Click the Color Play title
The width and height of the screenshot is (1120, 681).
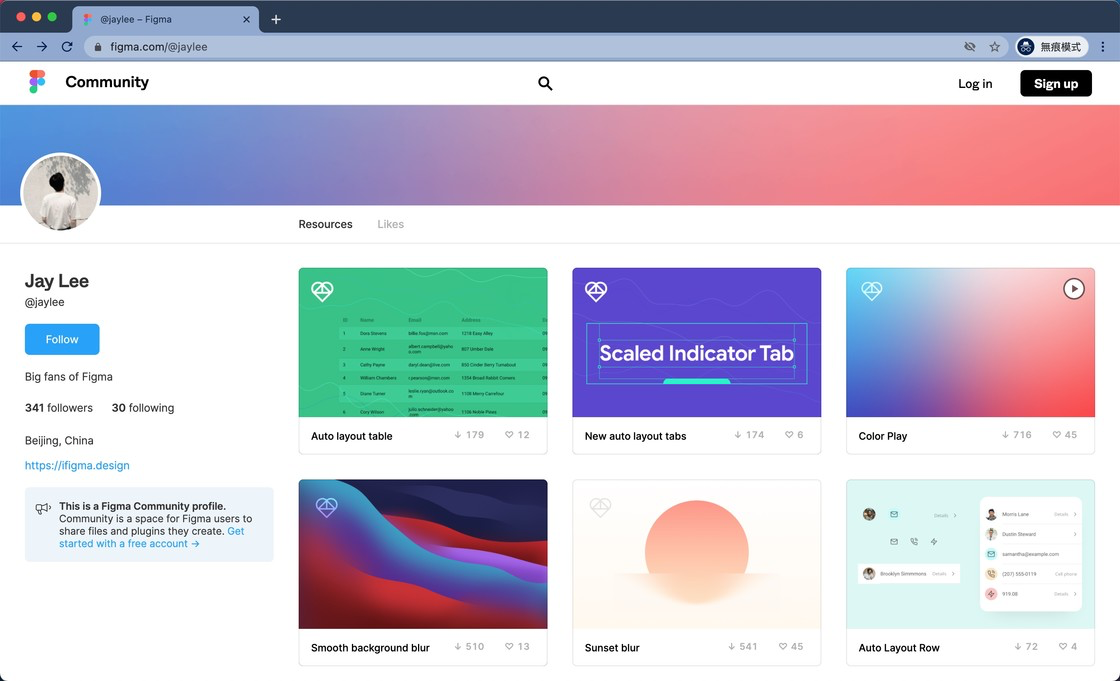(x=882, y=436)
